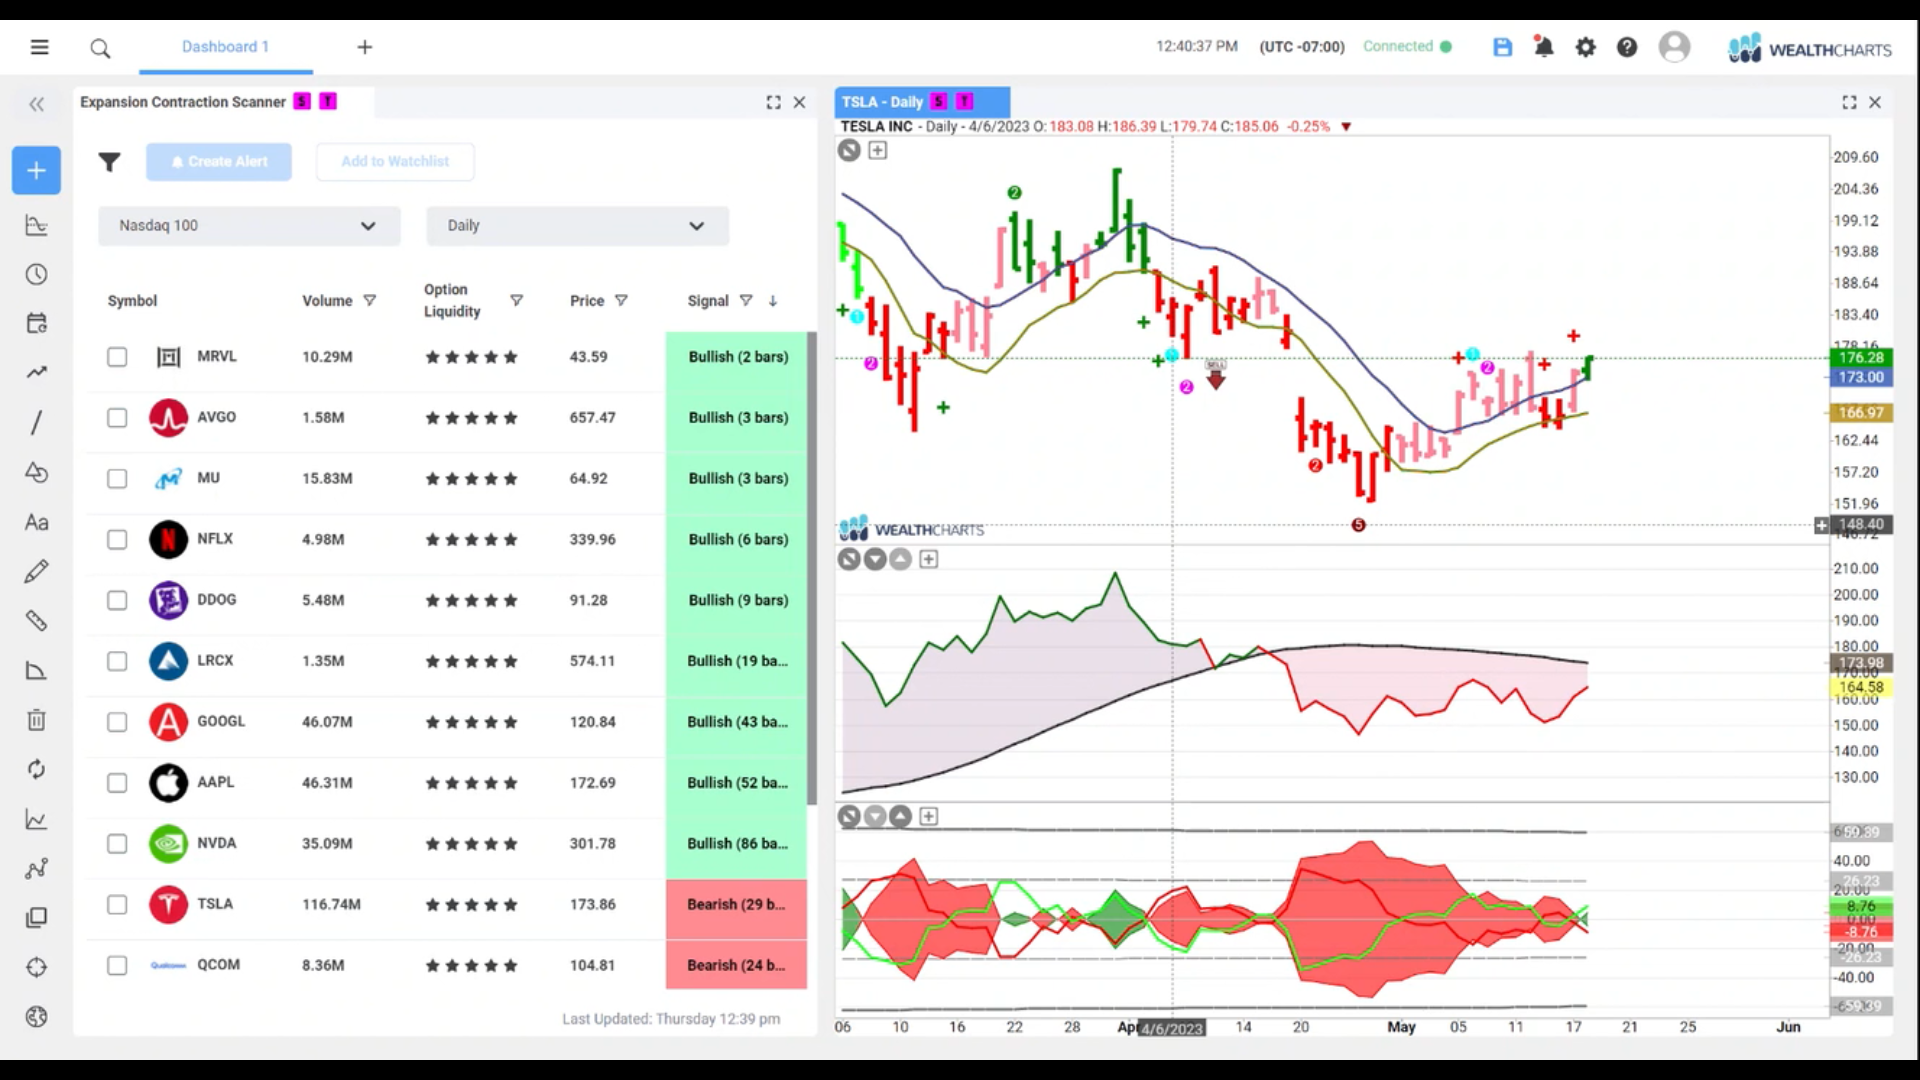Open the settings gear icon
This screenshot has width=1920, height=1080.
pyautogui.click(x=1586, y=47)
